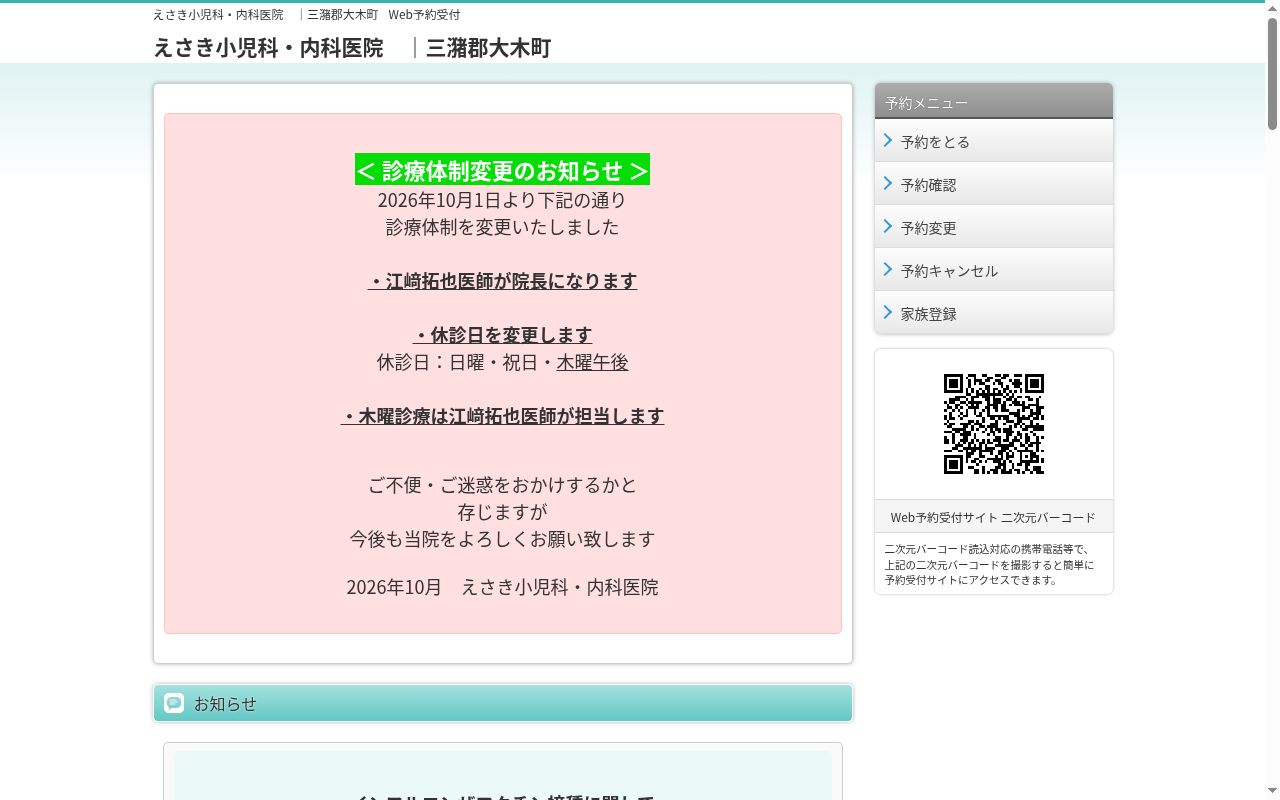
Task: Click the speech bubble icon next to お知らせ
Action: [x=174, y=703]
